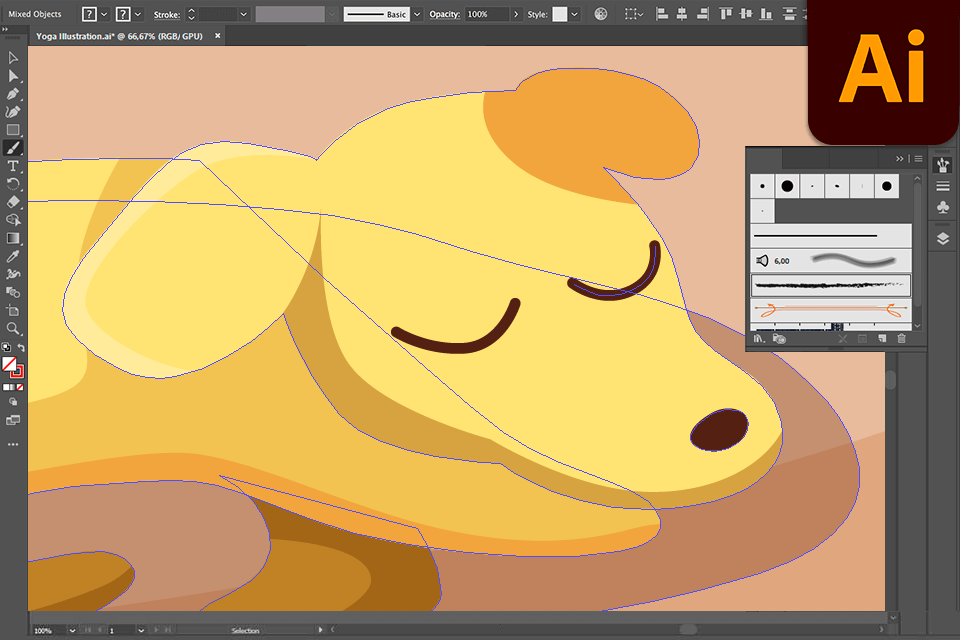Open the Style swatch dropdown
The height and width of the screenshot is (640, 960).
(x=575, y=14)
